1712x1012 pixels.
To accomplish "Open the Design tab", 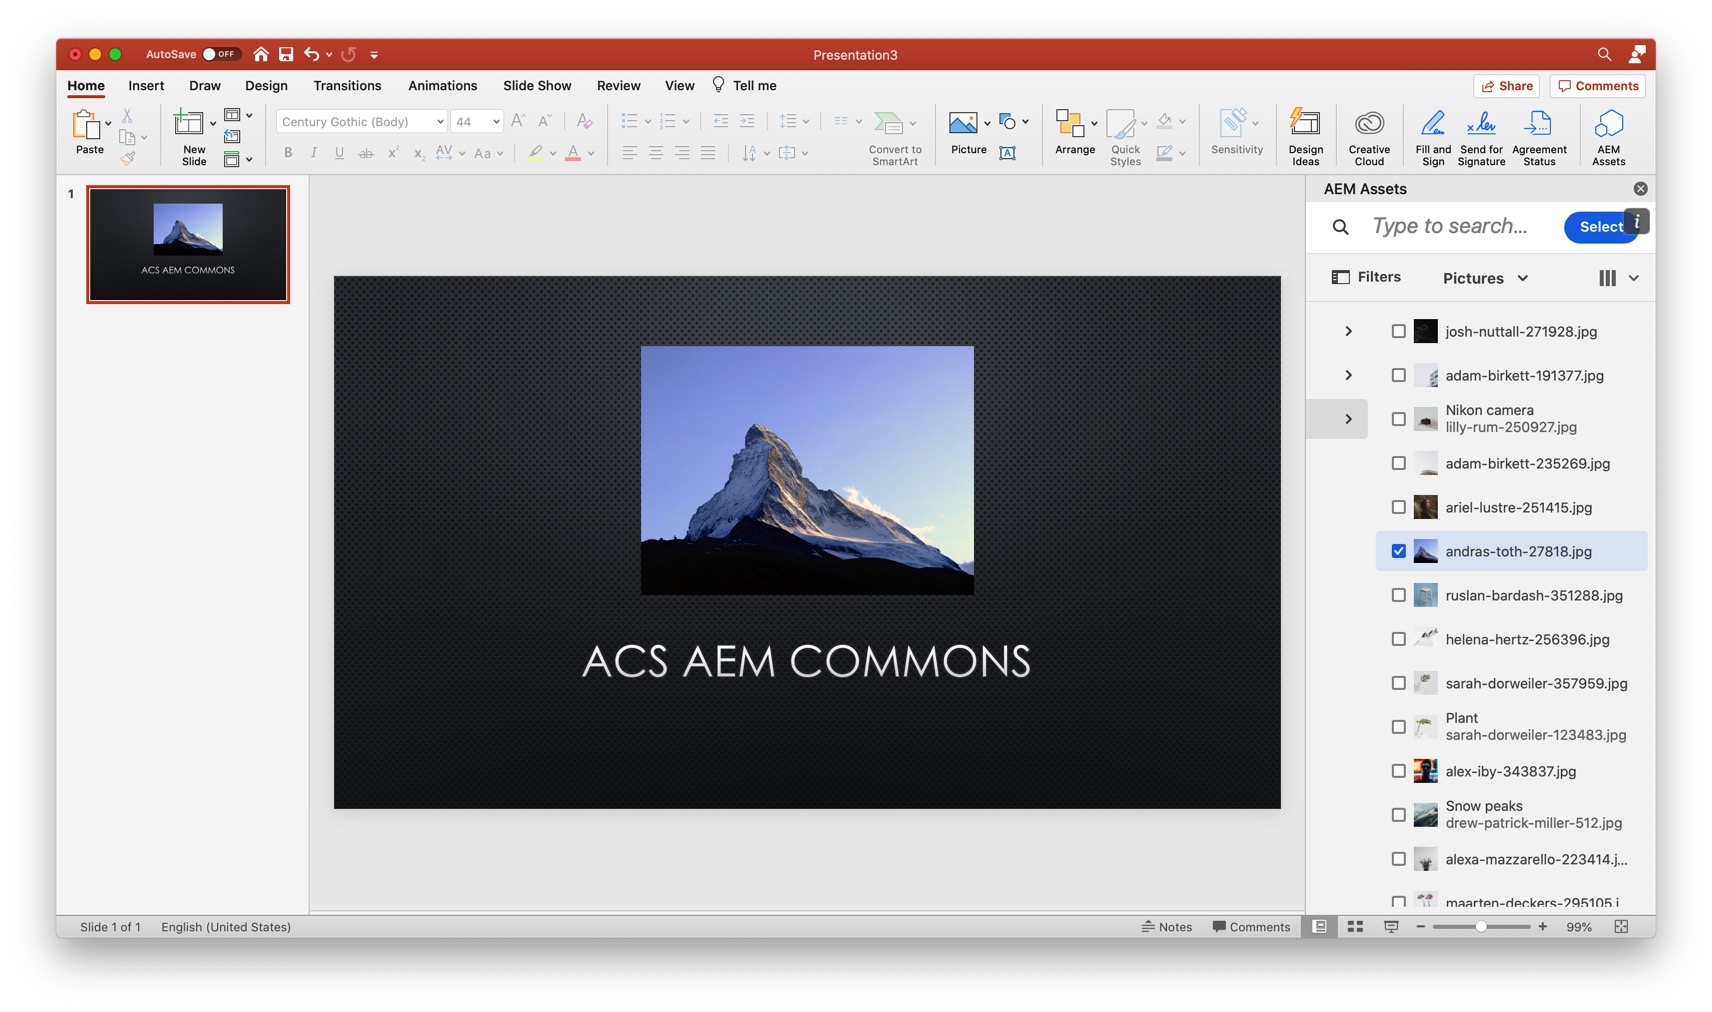I will point(266,85).
